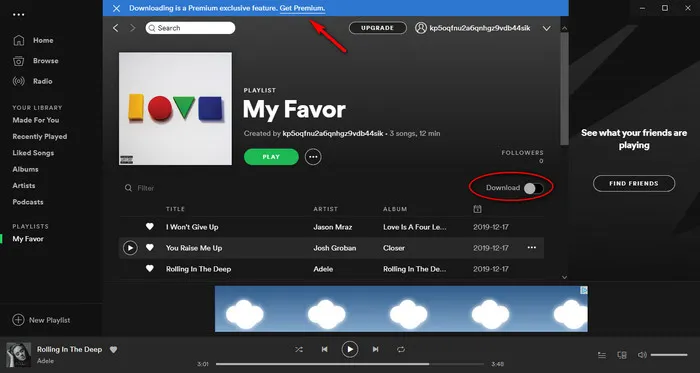Screen dimensions: 700x373
Task: Open album Closer
Action: click(394, 248)
